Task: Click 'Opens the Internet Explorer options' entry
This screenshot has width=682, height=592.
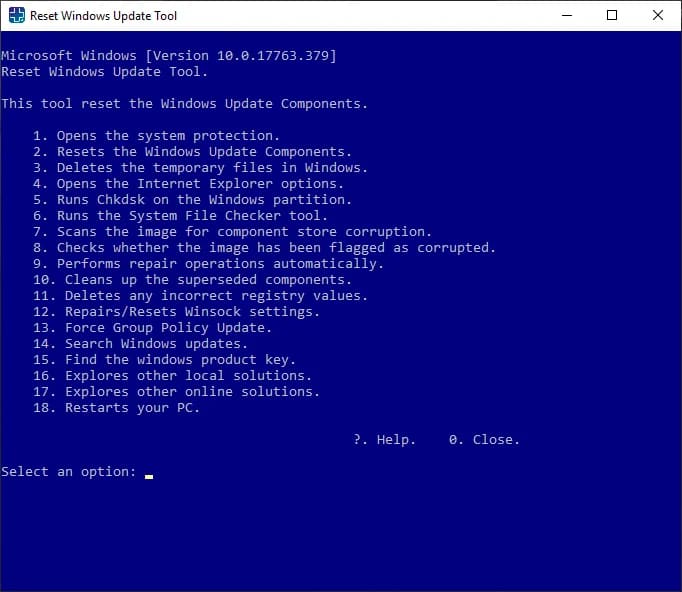Action: [189, 184]
